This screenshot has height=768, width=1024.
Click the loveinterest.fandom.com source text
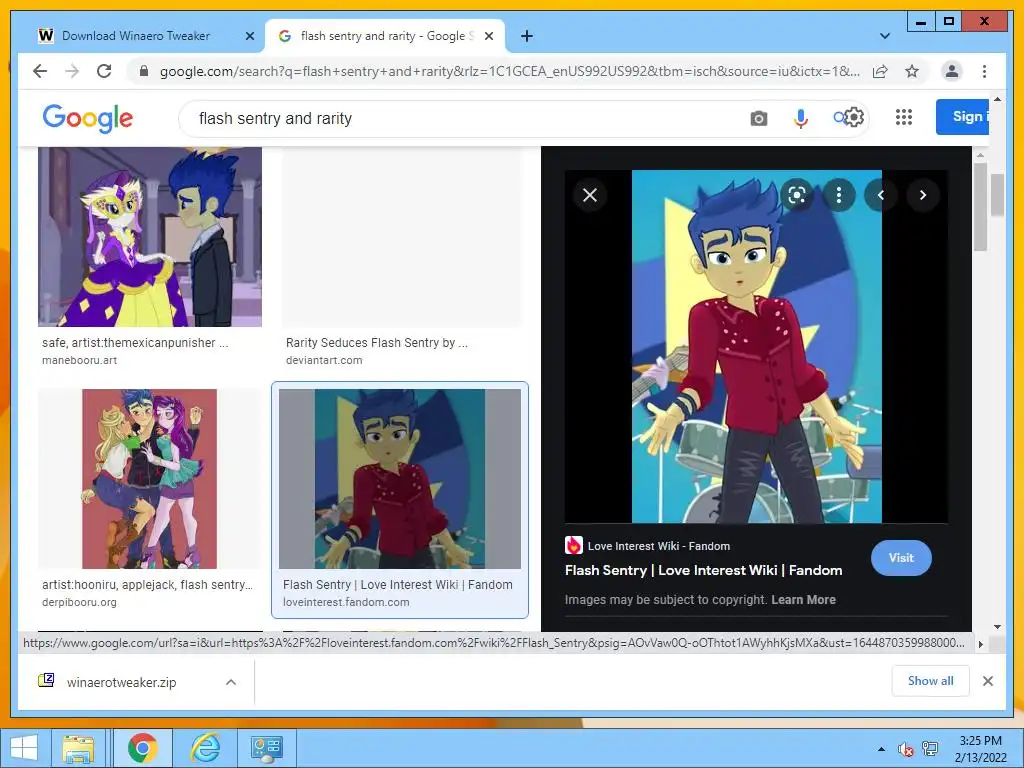coord(346,602)
